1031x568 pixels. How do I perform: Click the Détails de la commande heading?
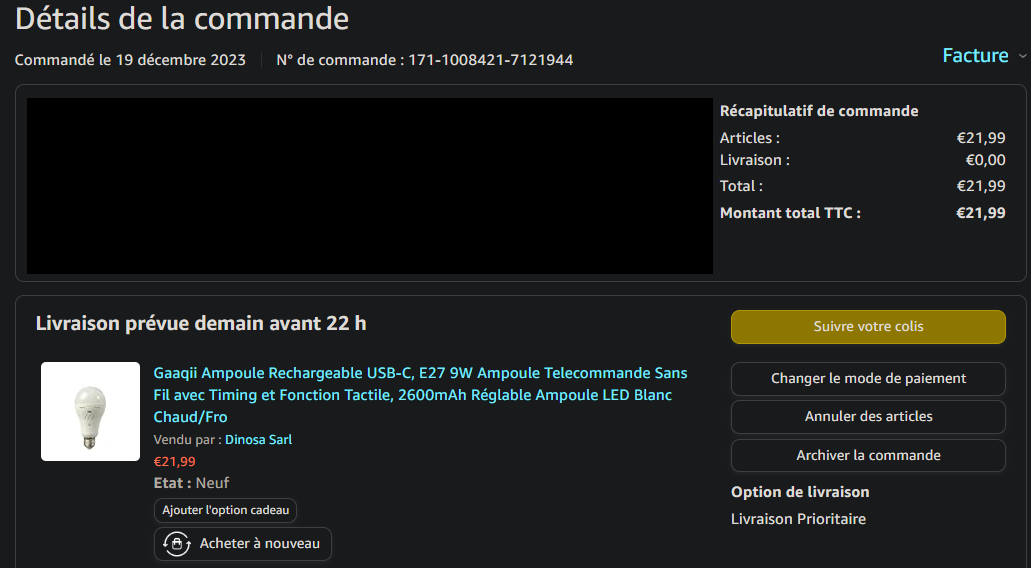click(182, 18)
